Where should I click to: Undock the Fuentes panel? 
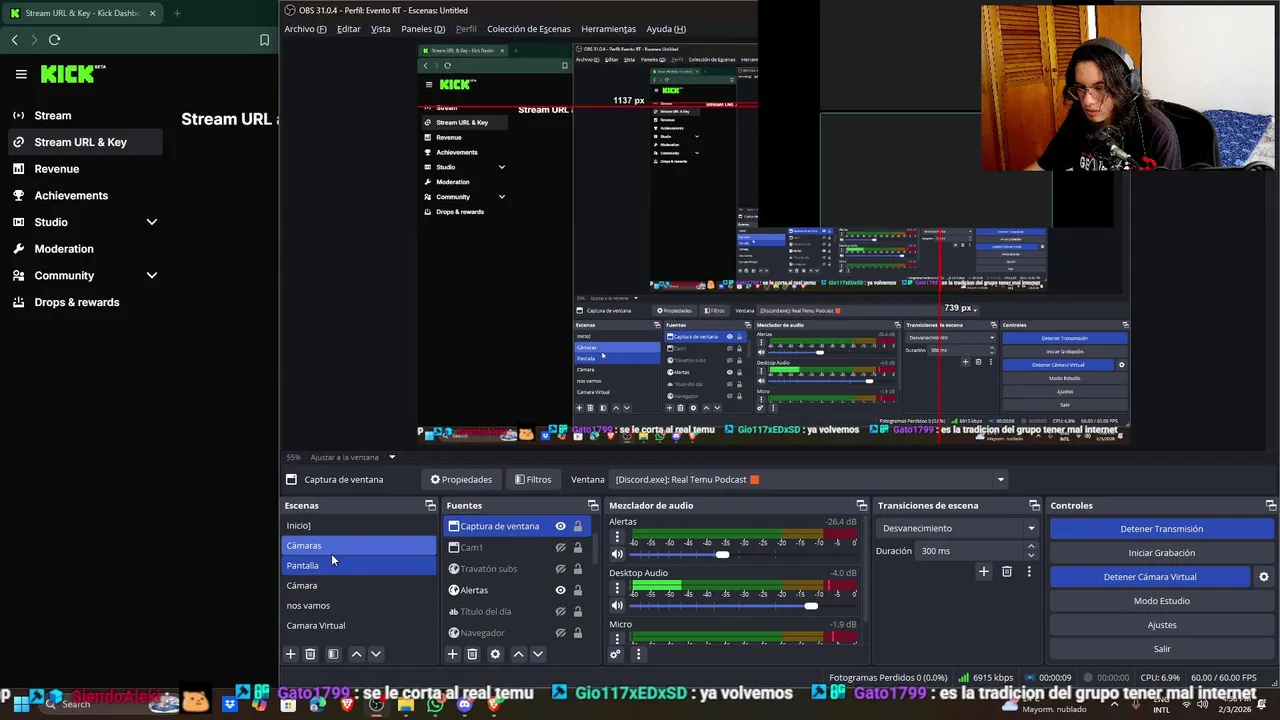coord(593,506)
